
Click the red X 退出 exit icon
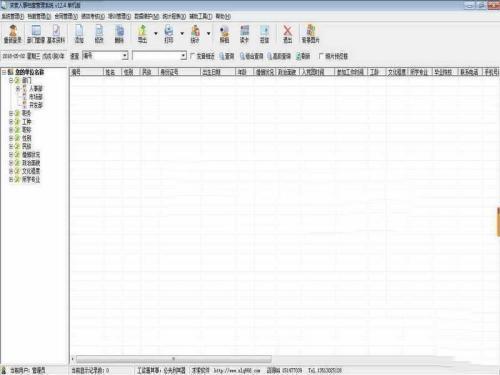(x=287, y=34)
